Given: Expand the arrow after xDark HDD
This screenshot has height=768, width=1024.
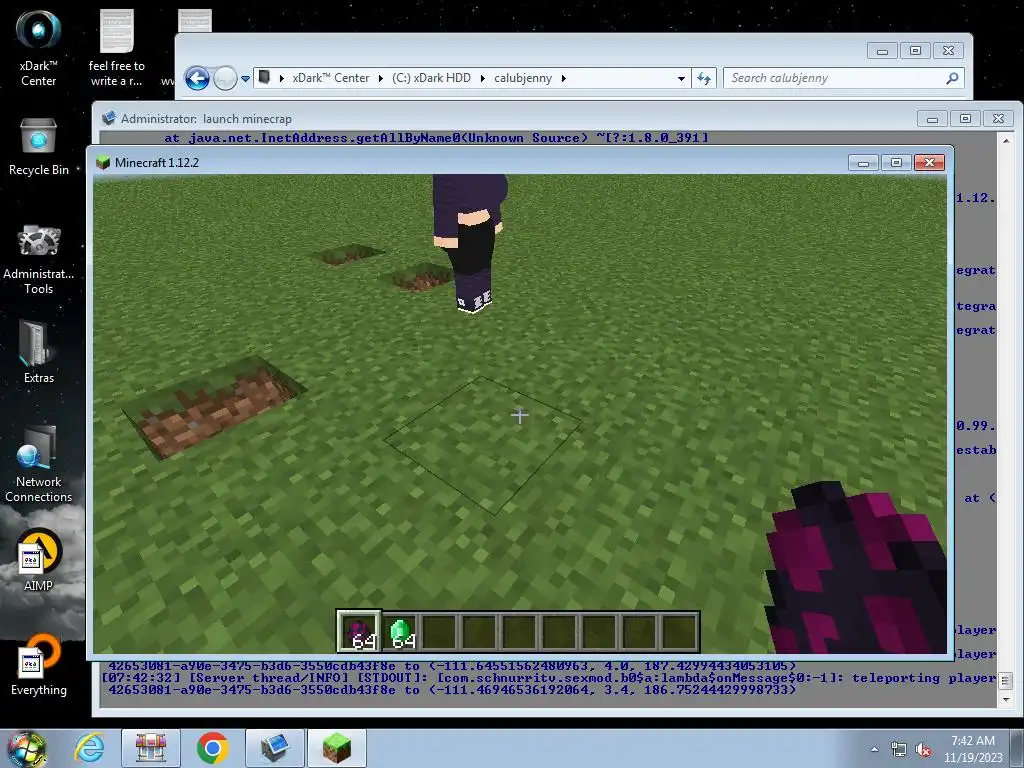Looking at the screenshot, I should [483, 78].
